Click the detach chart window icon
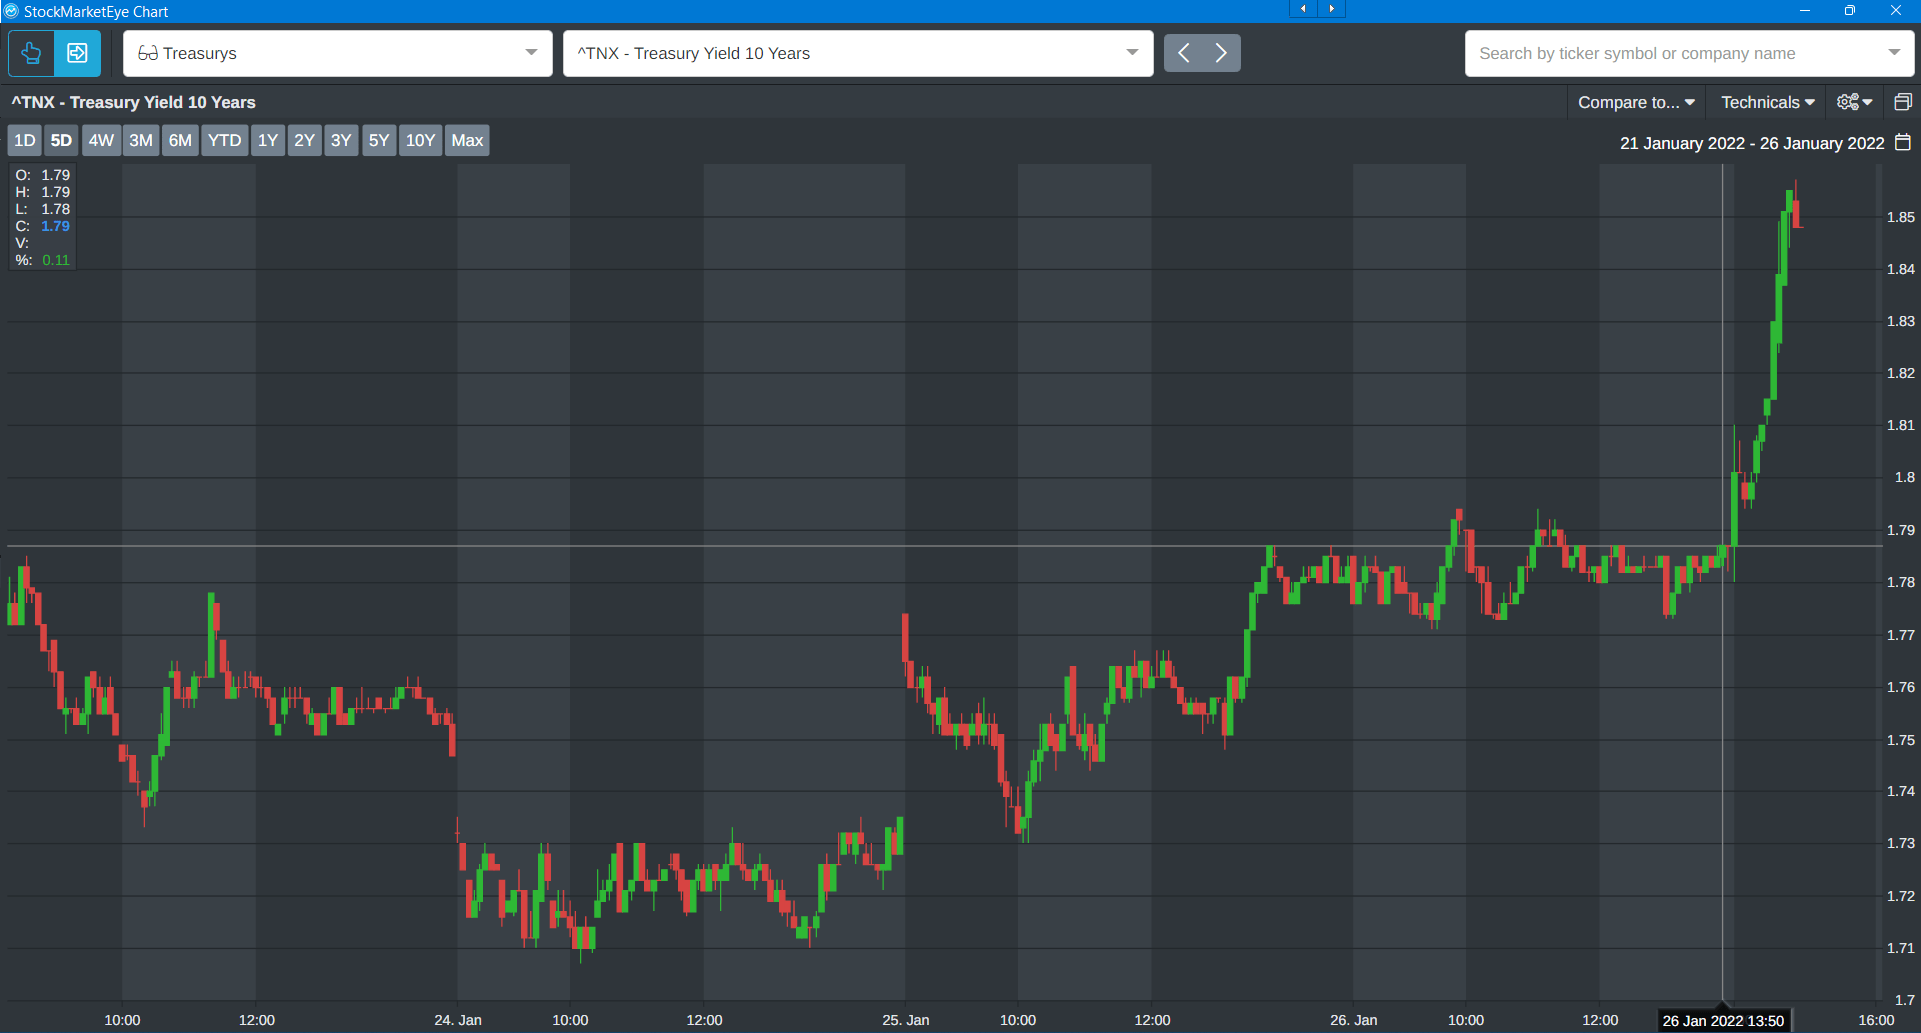 1903,102
